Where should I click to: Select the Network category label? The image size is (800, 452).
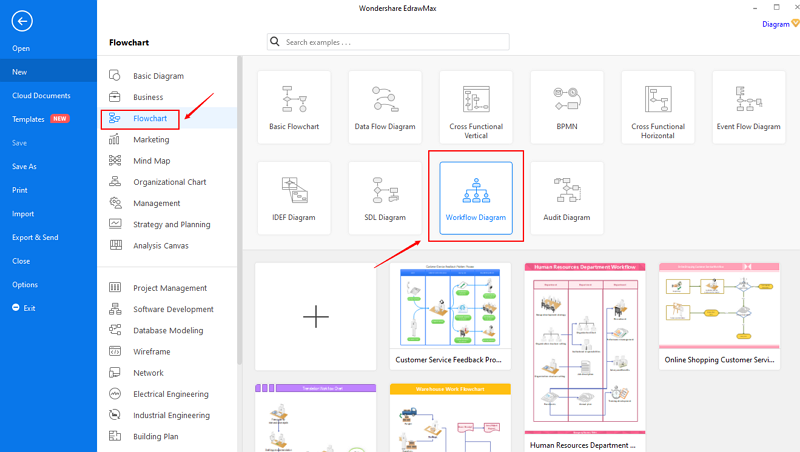148,373
